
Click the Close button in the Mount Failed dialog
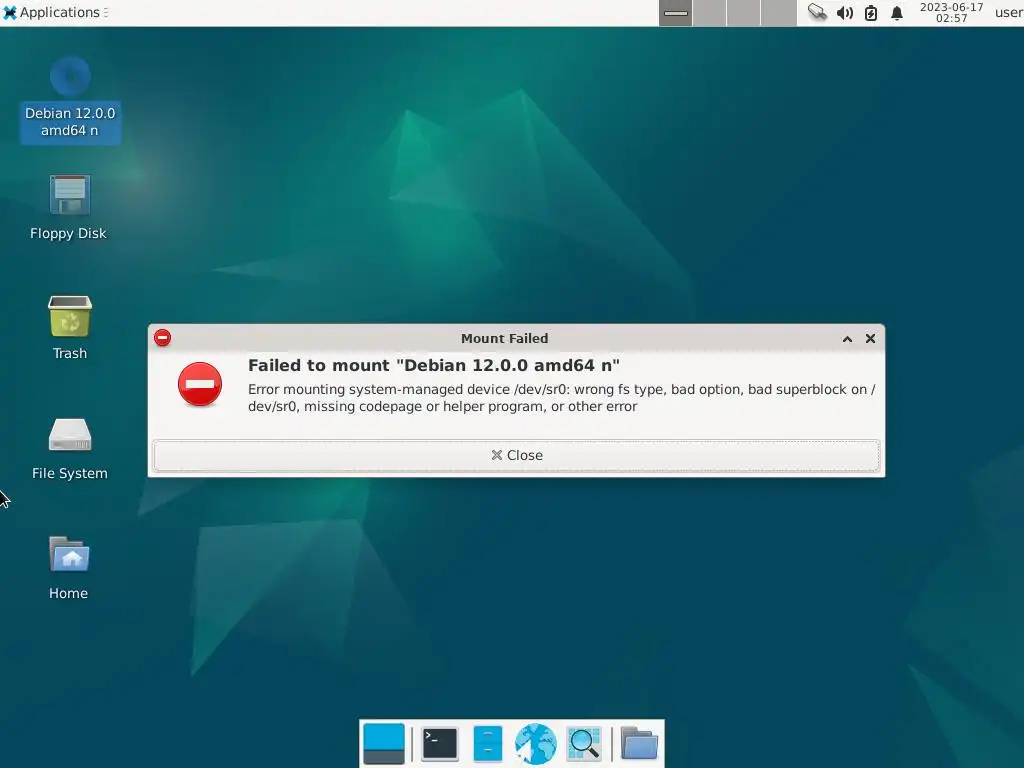pyautogui.click(x=517, y=455)
